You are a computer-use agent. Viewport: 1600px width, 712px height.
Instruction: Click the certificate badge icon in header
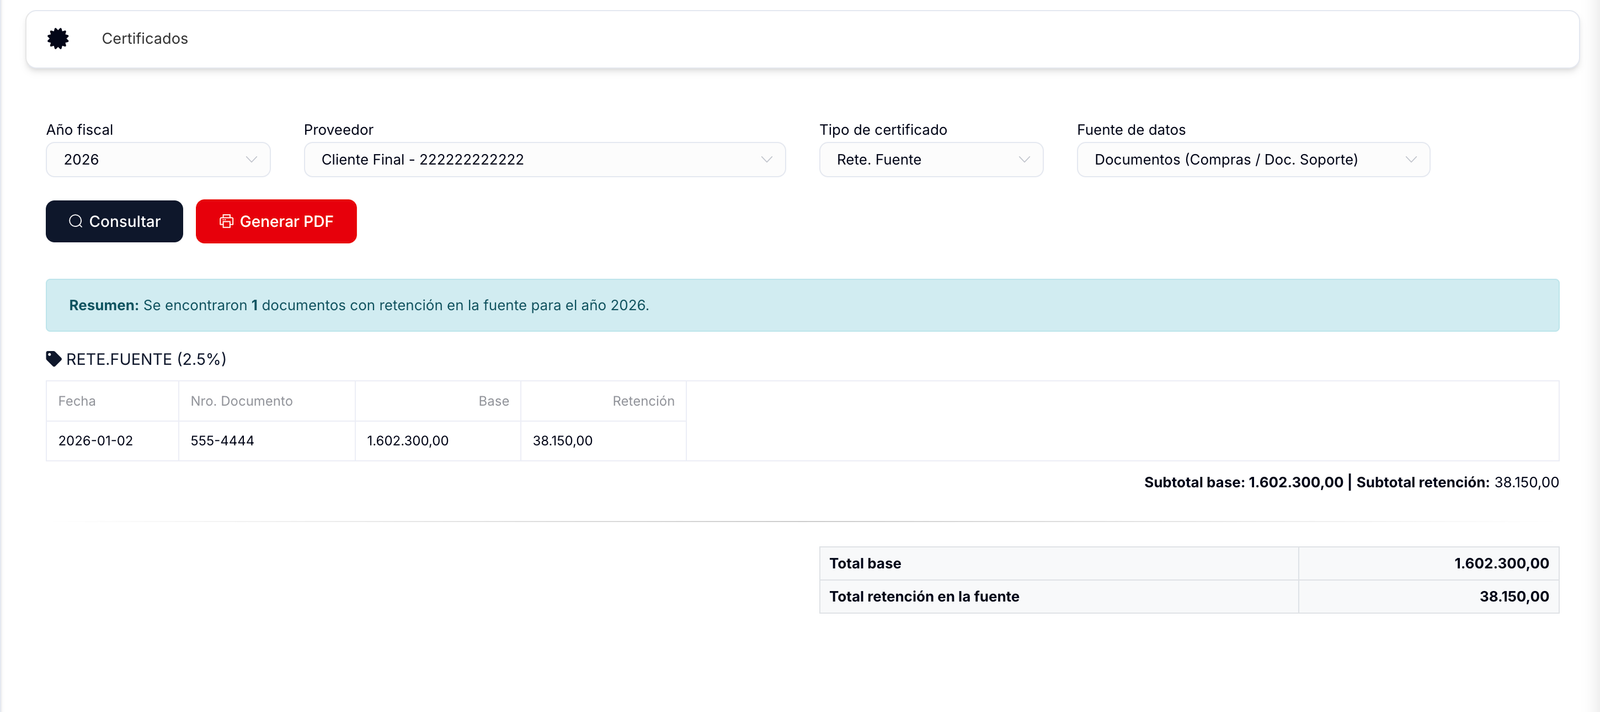pyautogui.click(x=58, y=38)
